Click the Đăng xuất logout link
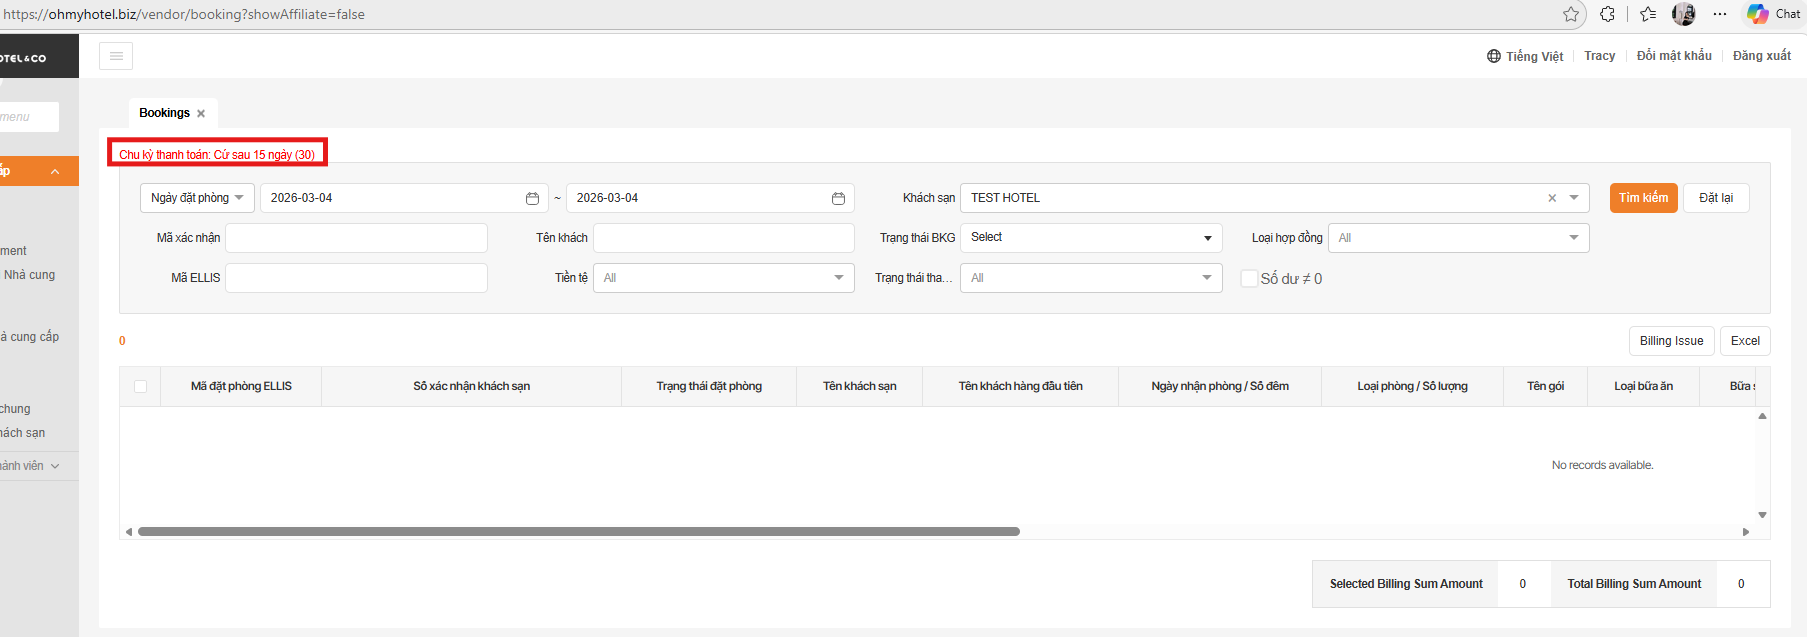Viewport: 1807px width, 637px height. 1761,56
